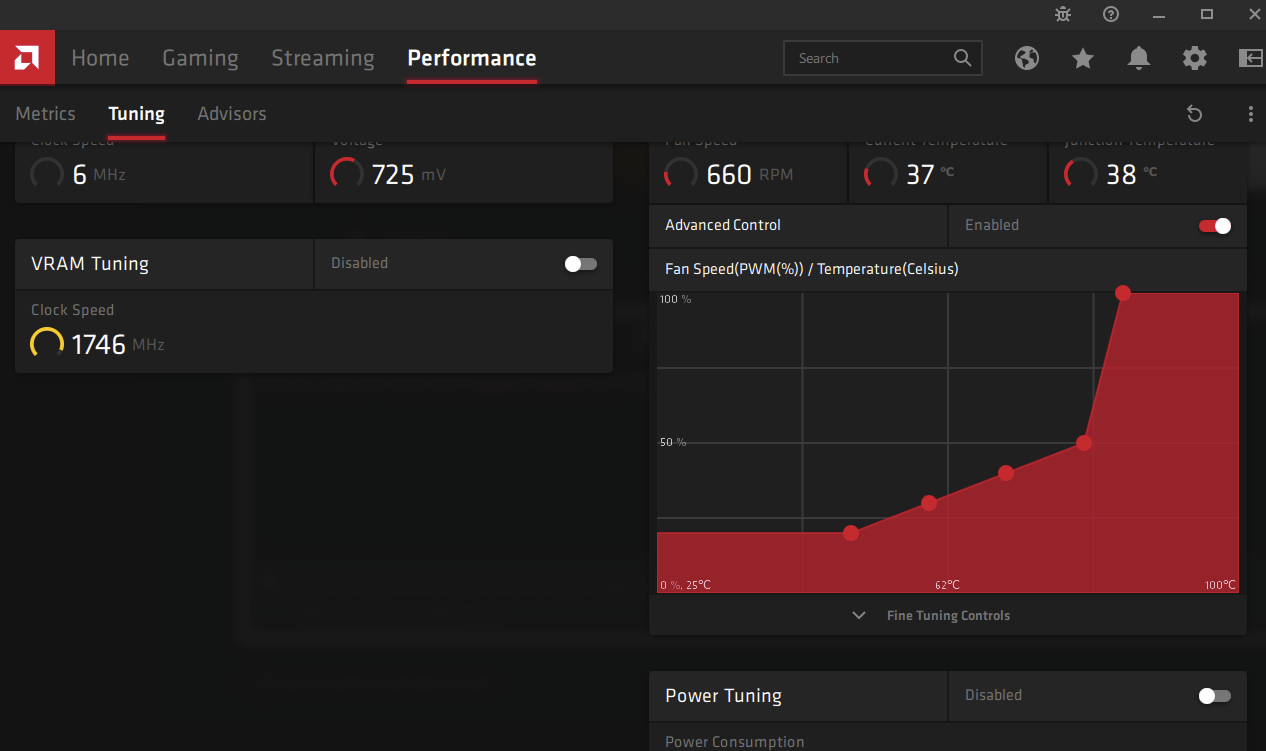
Task: Open the web browser globe icon
Action: (x=1027, y=58)
